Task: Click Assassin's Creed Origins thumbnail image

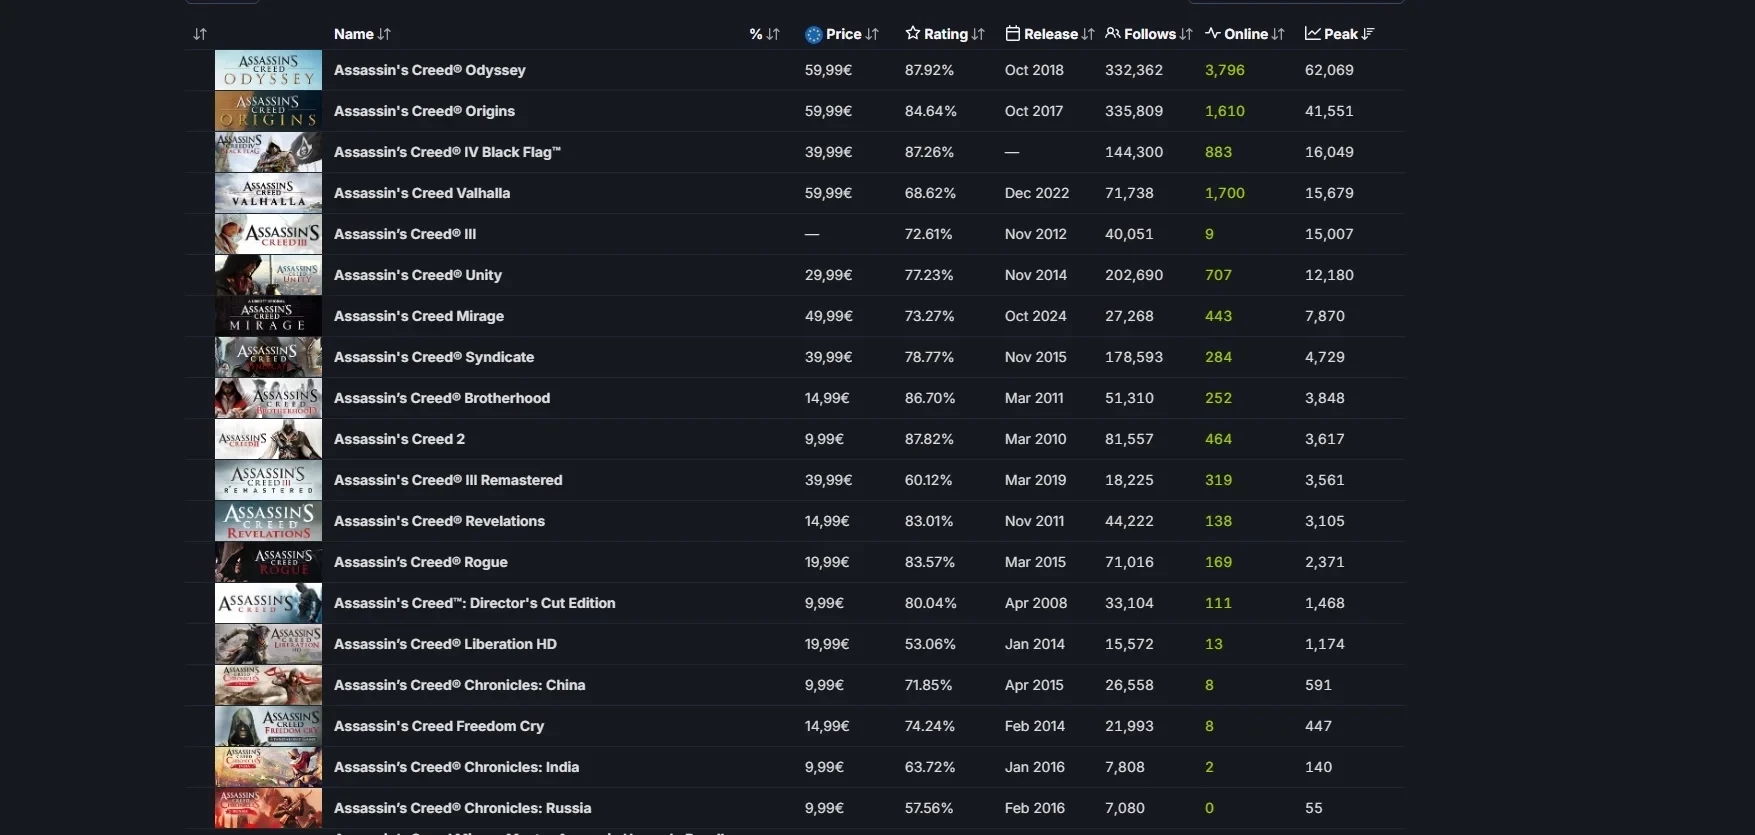Action: pyautogui.click(x=268, y=111)
